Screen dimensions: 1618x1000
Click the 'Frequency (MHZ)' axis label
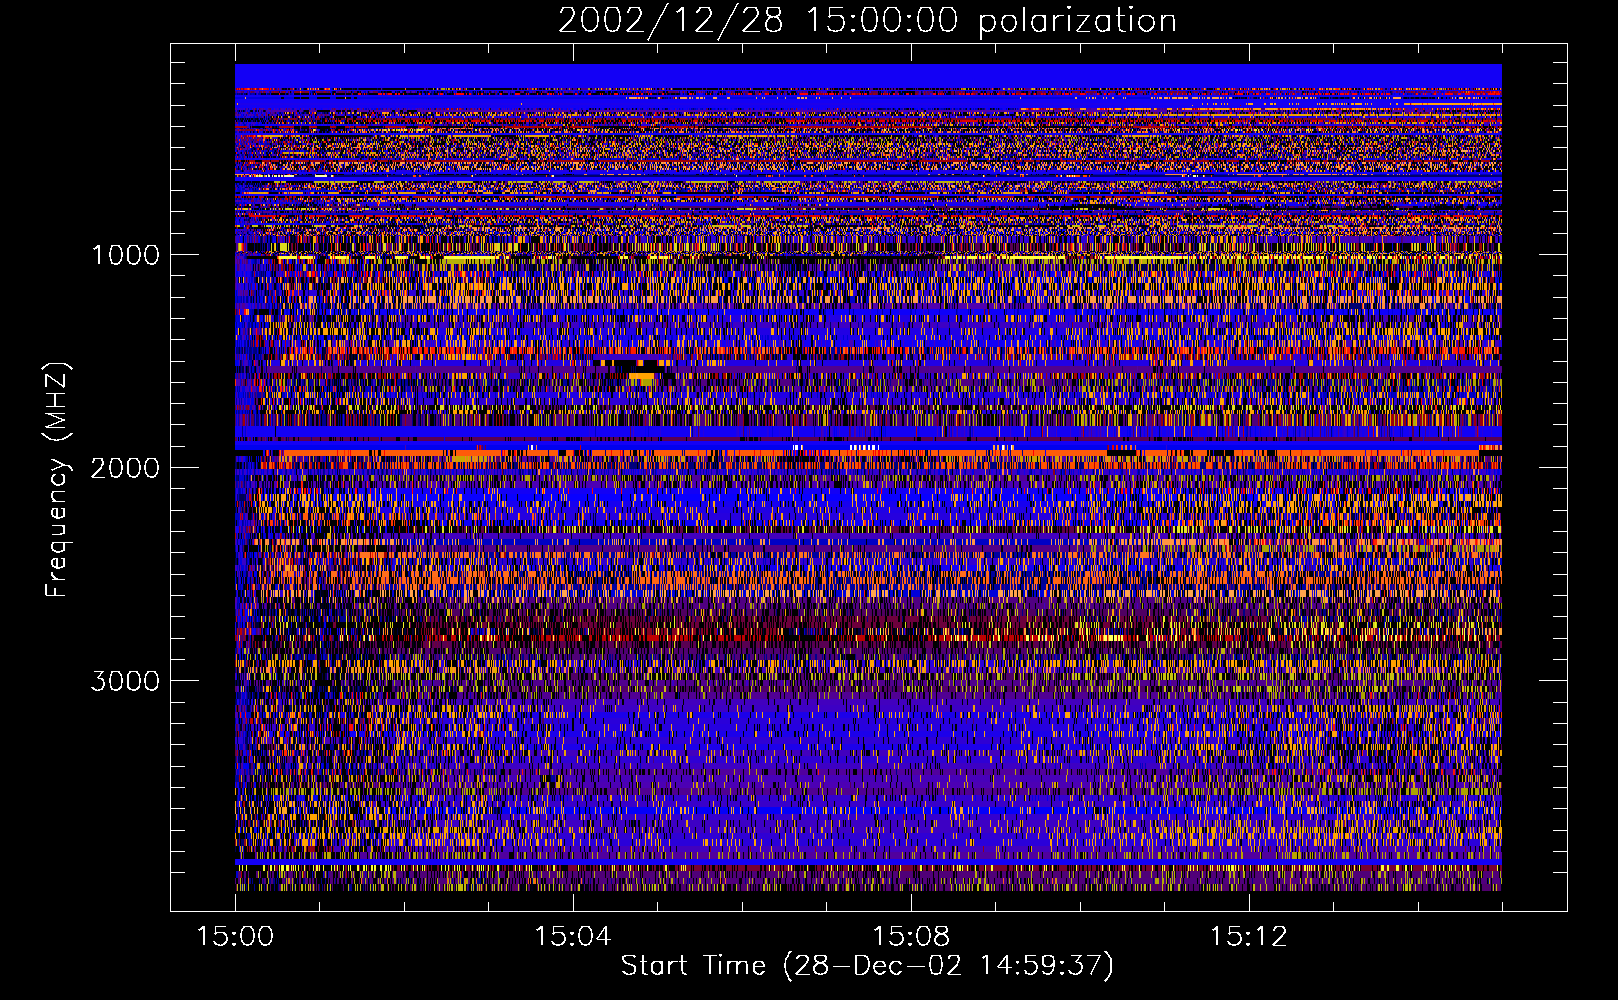57,479
